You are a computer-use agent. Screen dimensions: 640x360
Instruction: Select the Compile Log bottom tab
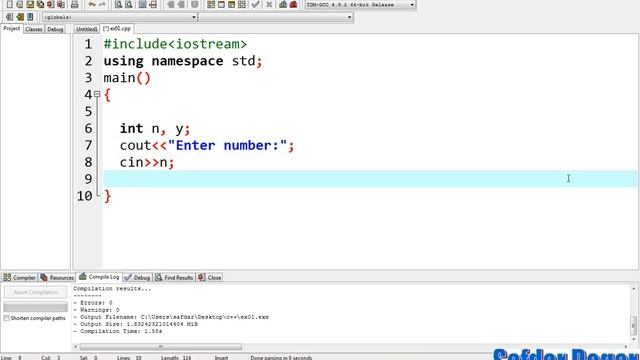pyautogui.click(x=99, y=277)
